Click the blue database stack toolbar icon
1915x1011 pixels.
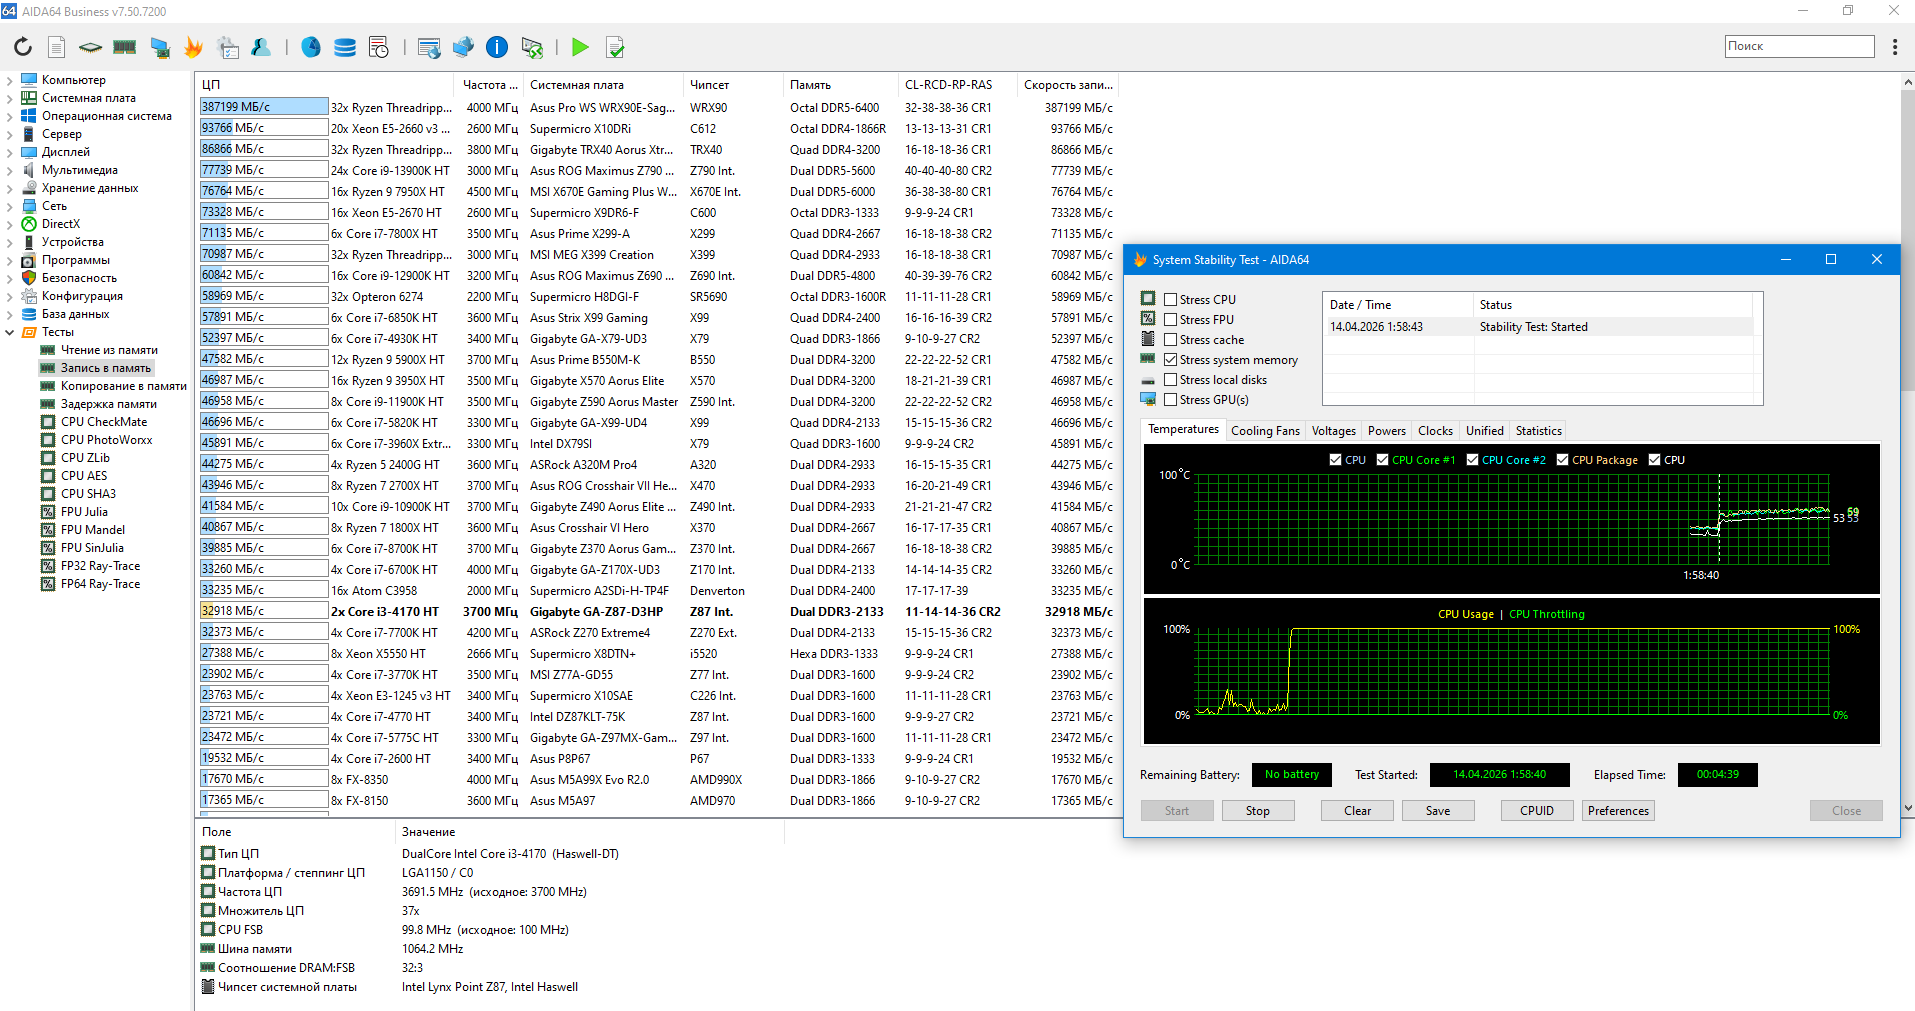[345, 47]
